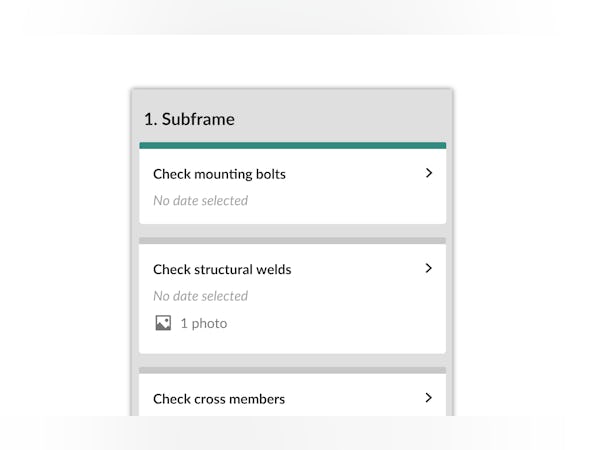The width and height of the screenshot is (600, 450).
Task: Click the photo icon under structural welds
Action: click(x=163, y=323)
